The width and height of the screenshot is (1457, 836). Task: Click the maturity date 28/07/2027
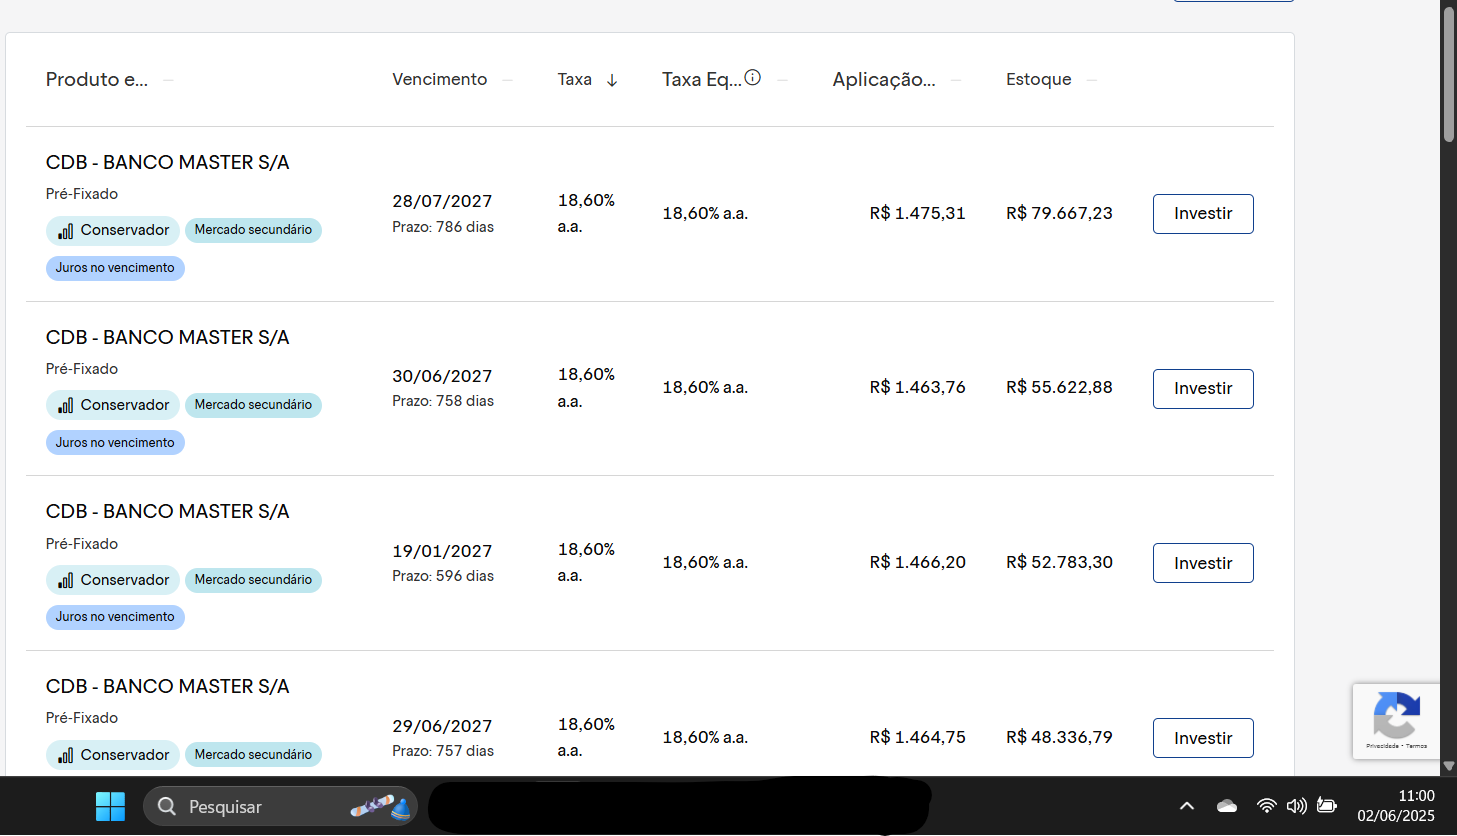coord(442,201)
